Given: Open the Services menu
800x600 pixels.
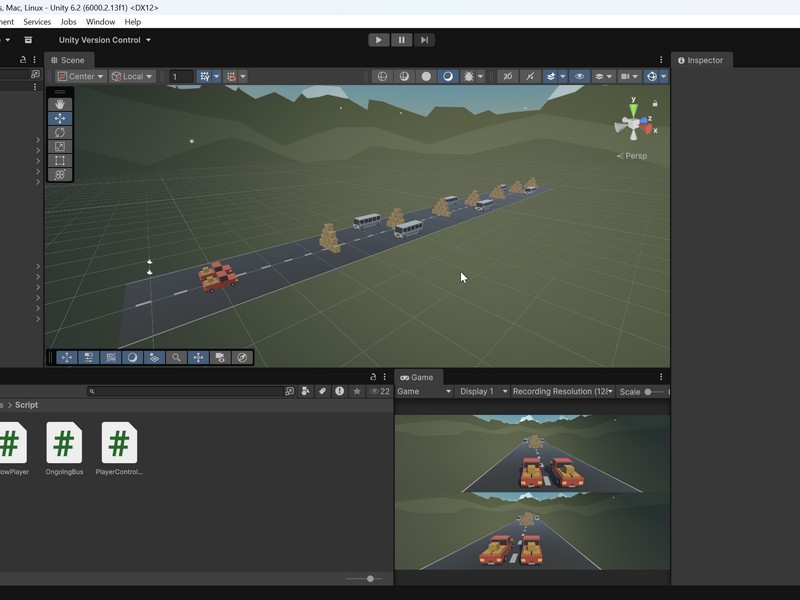Looking at the screenshot, I should click(x=37, y=22).
